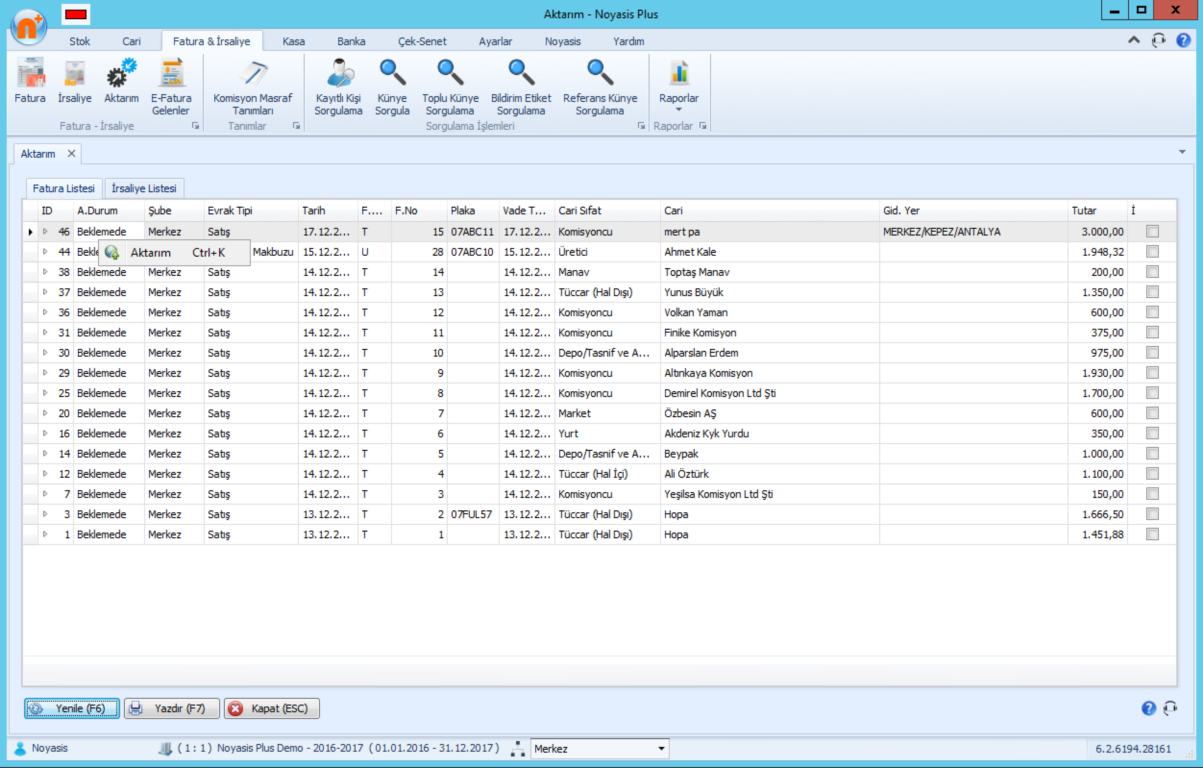Launch the Aktarım transfer tool in ribbon
The height and width of the screenshot is (768, 1203).
pyautogui.click(x=122, y=82)
